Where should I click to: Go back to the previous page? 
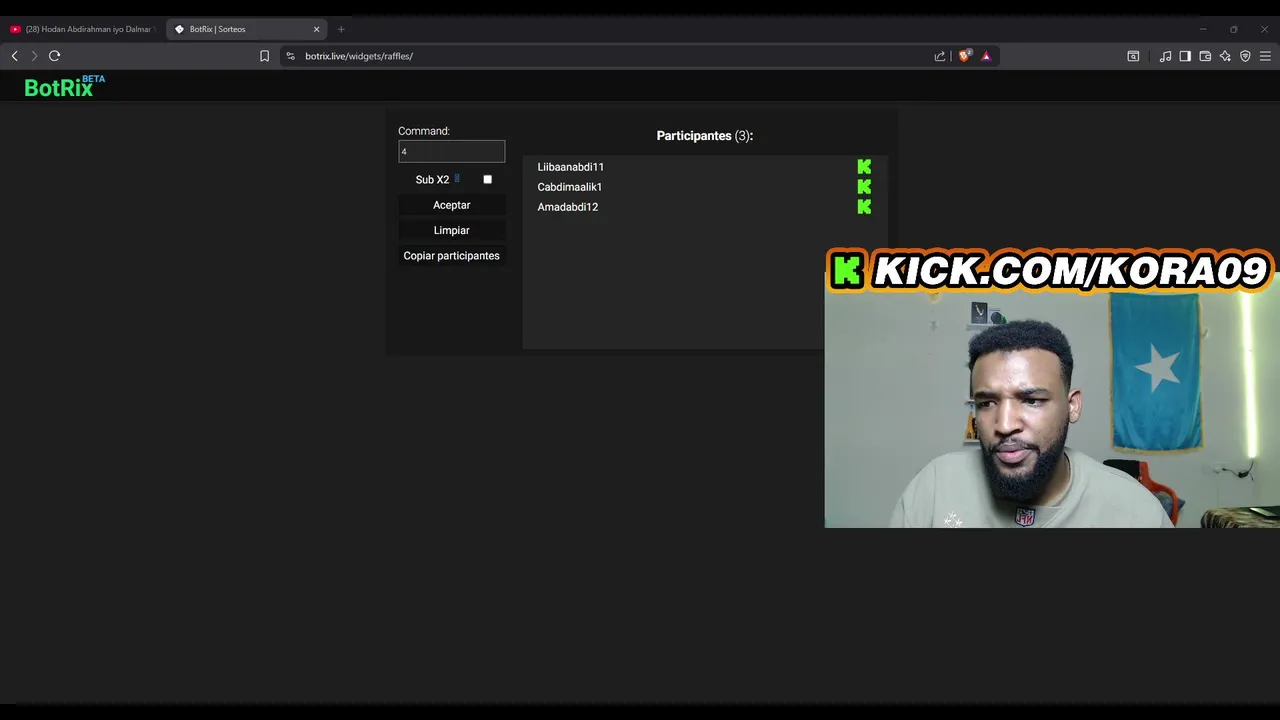point(14,56)
